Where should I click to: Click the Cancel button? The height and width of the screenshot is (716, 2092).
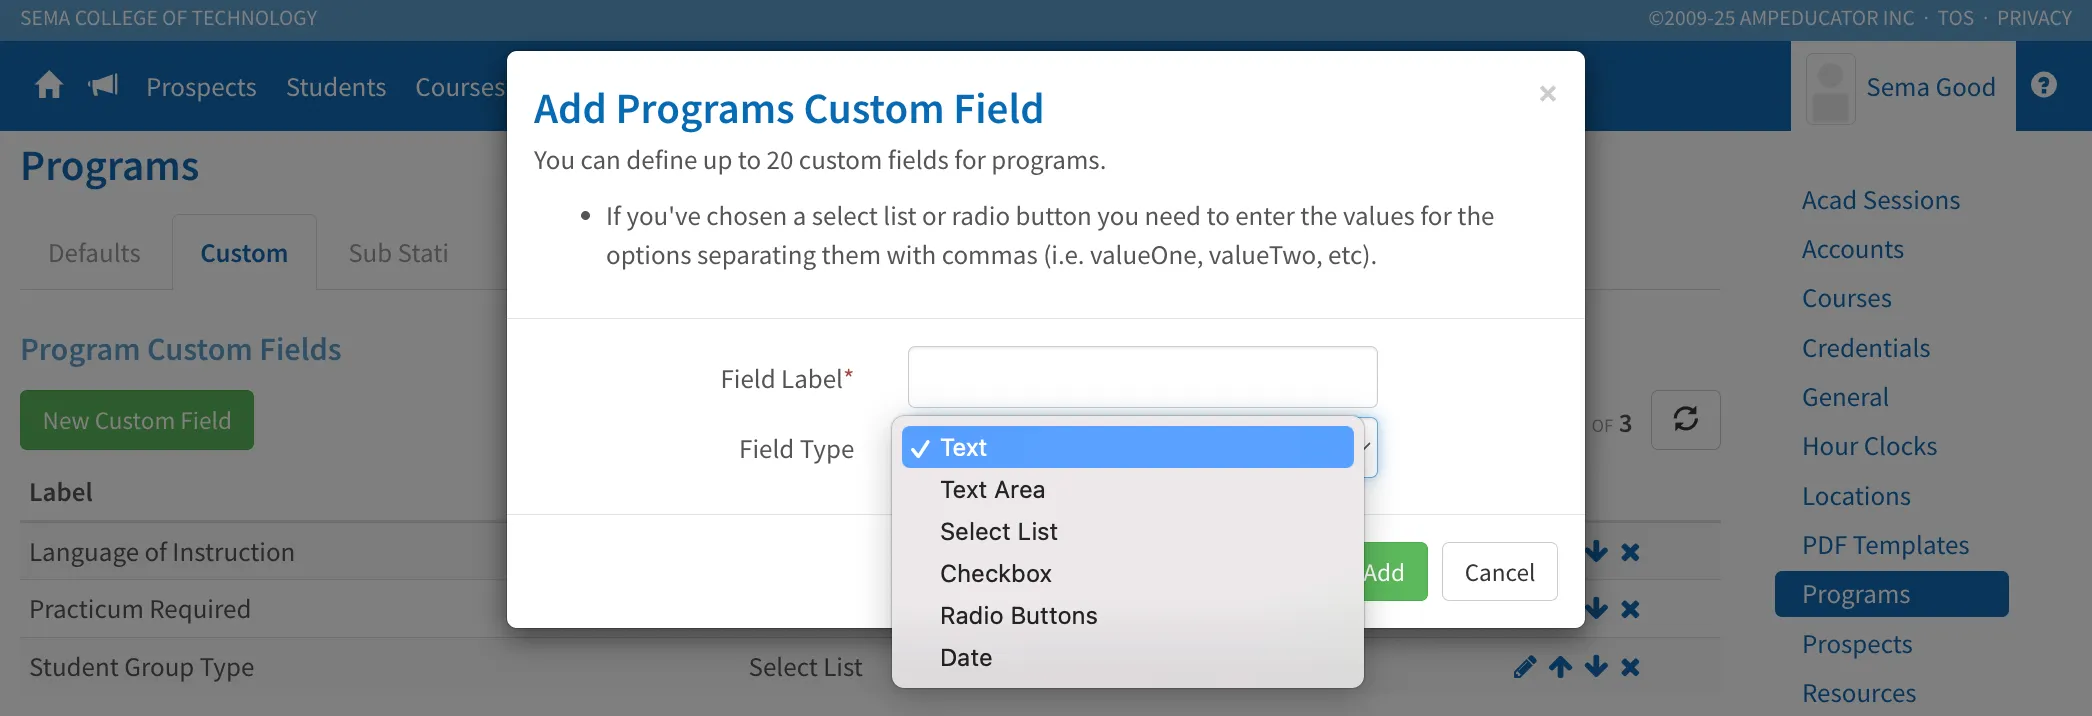pyautogui.click(x=1499, y=572)
